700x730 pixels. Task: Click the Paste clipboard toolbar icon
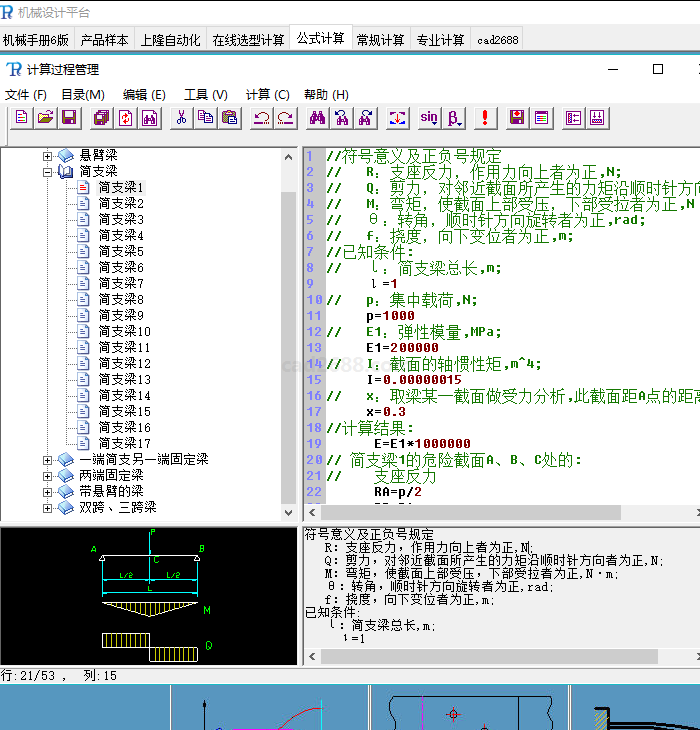(230, 118)
